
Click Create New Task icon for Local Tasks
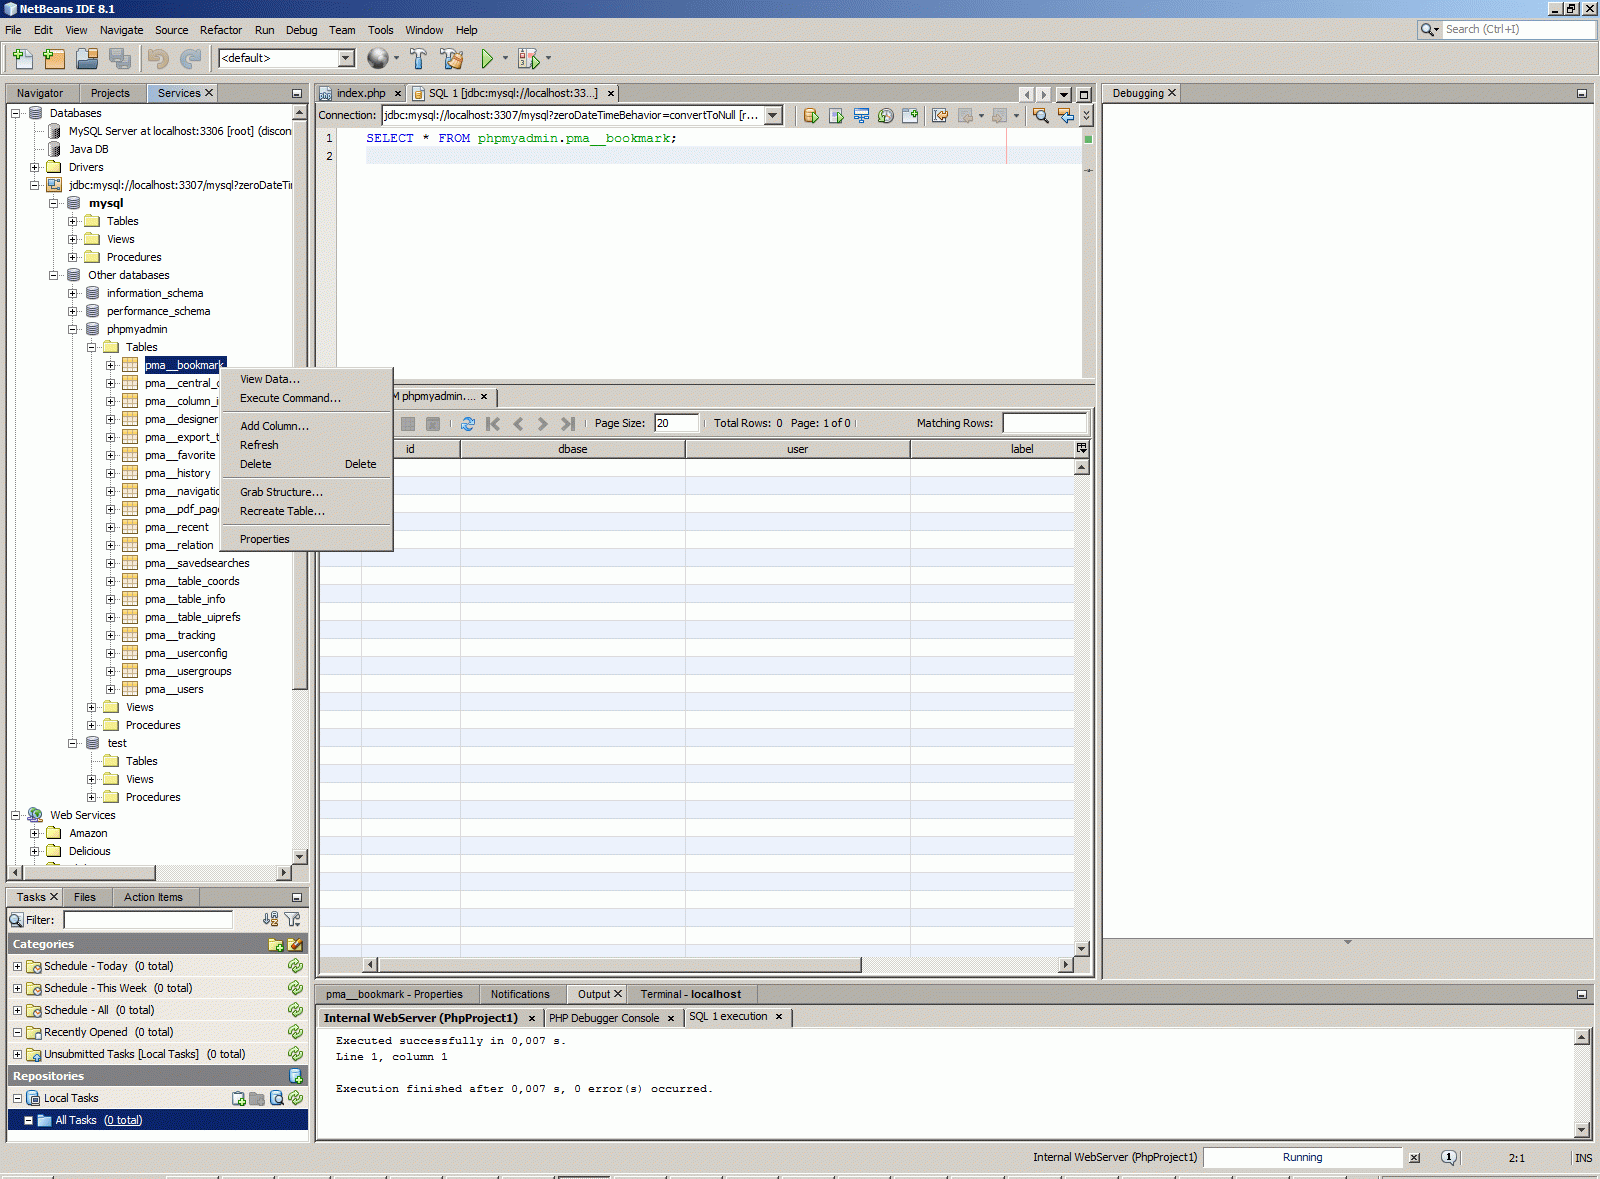[239, 1098]
